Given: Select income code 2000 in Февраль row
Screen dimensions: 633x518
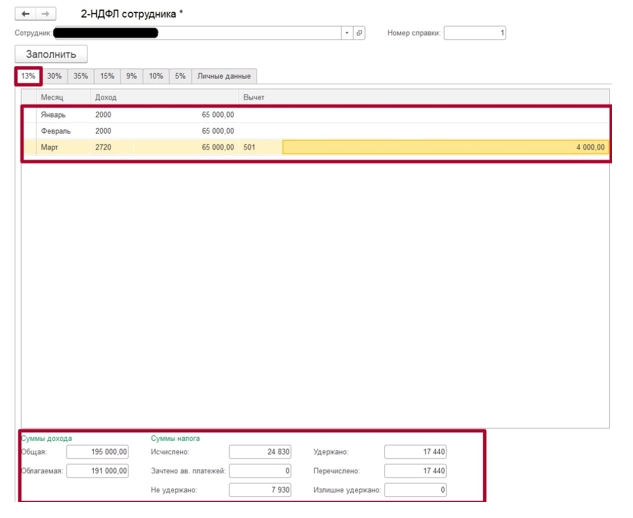Looking at the screenshot, I should (112, 131).
